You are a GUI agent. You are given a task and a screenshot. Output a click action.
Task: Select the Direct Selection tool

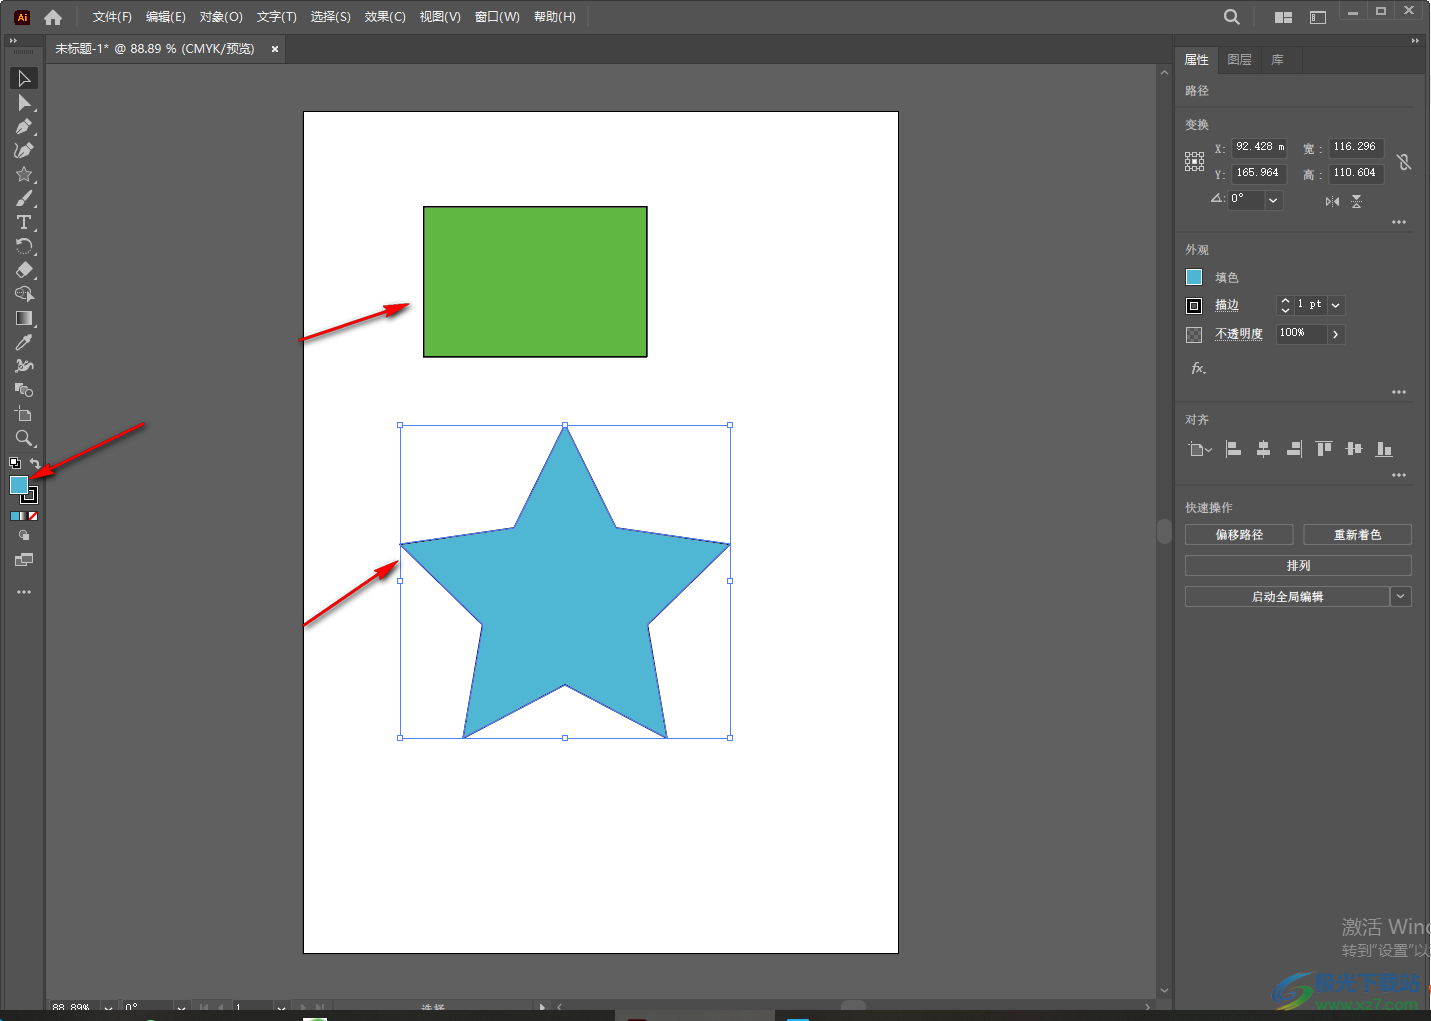coord(24,102)
